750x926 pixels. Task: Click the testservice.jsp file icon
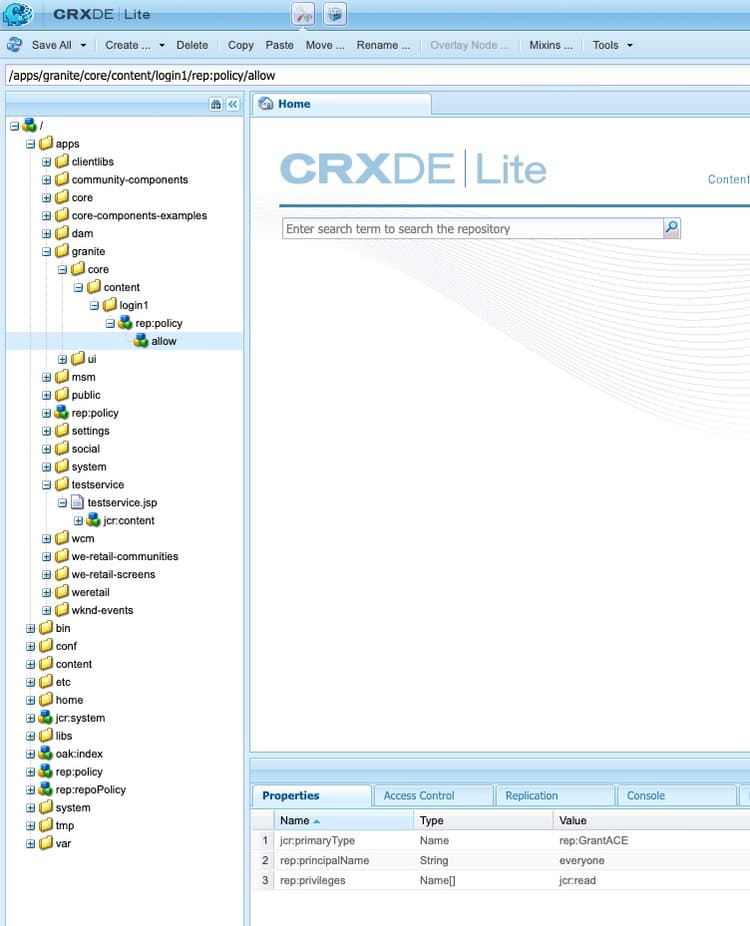[77, 503]
